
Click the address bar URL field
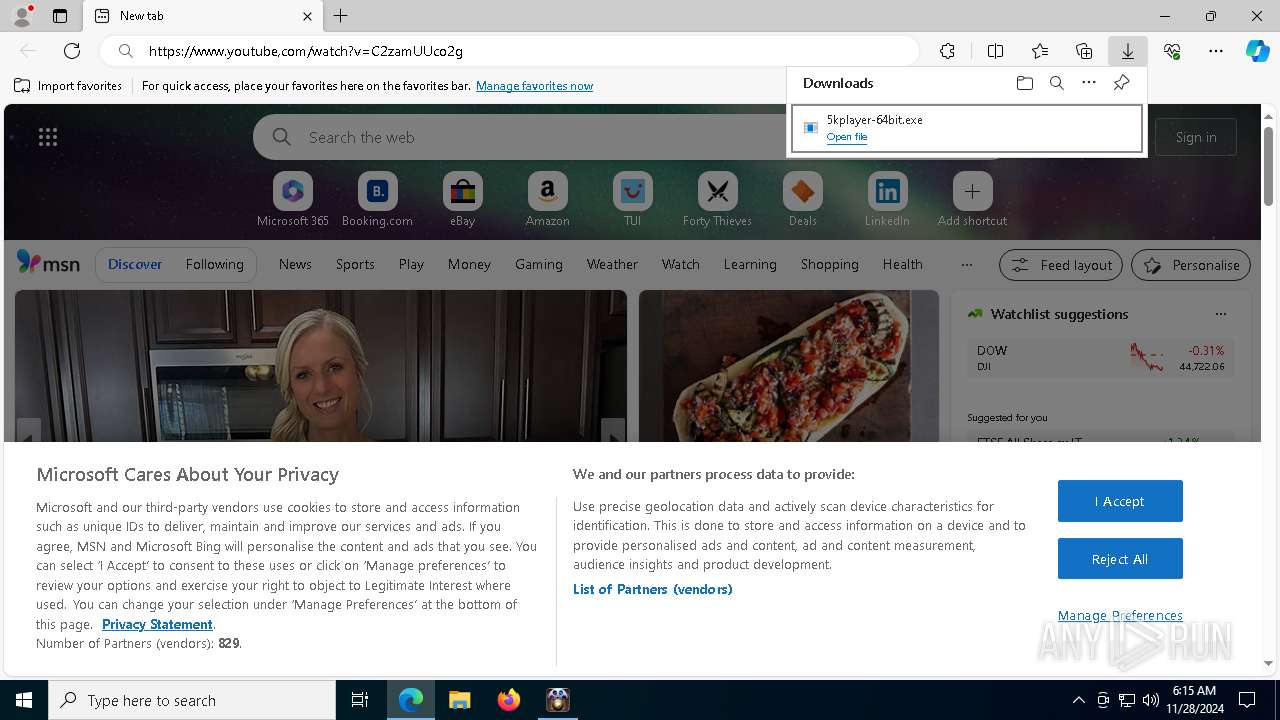point(510,51)
